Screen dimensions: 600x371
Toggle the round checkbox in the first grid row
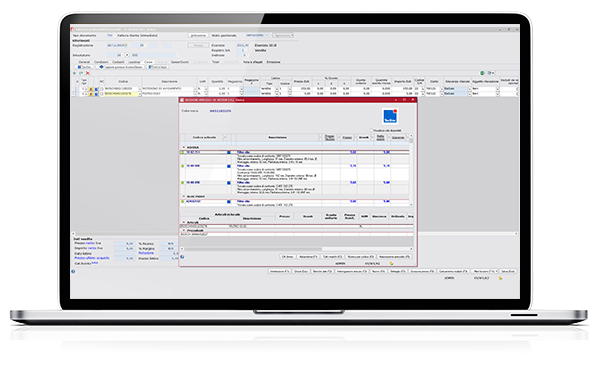[102, 89]
